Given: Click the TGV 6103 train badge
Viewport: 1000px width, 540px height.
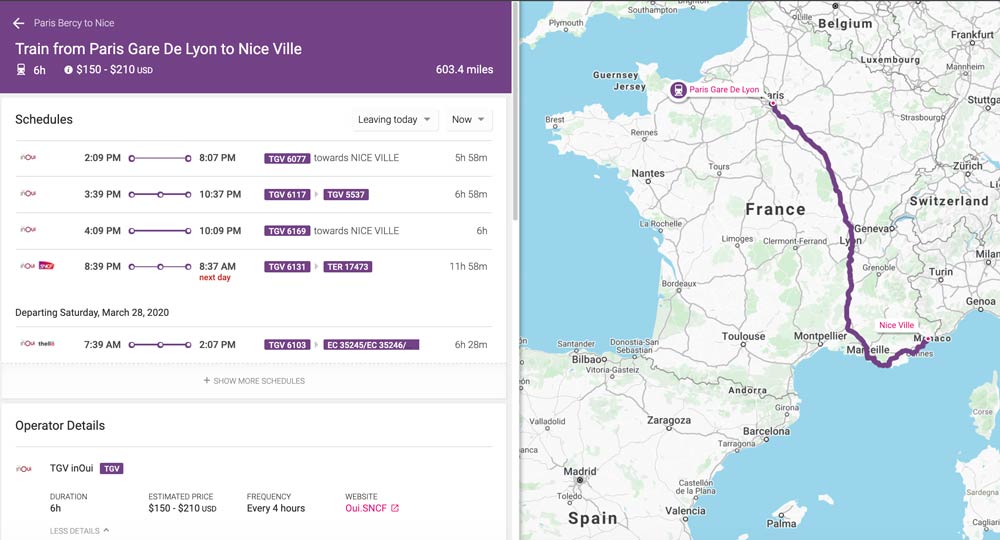Looking at the screenshot, I should [287, 345].
